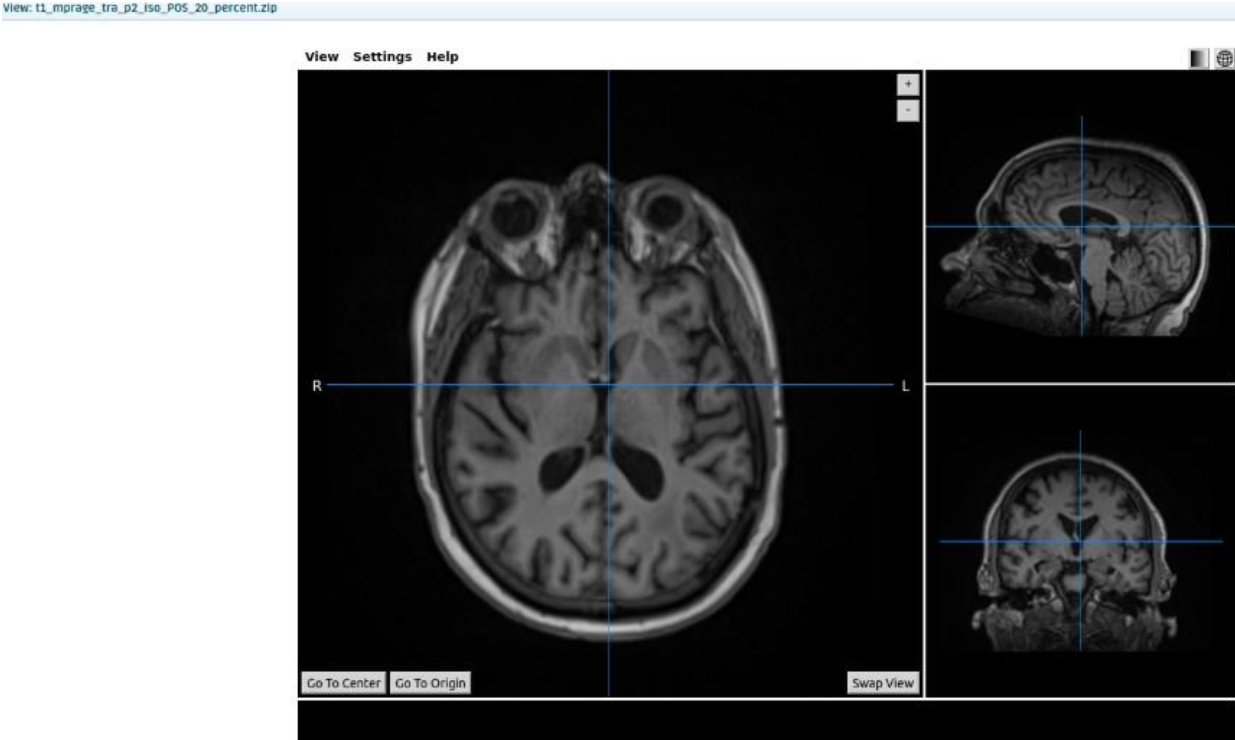Open the View menu
The image size is (1235, 740).
click(x=321, y=57)
